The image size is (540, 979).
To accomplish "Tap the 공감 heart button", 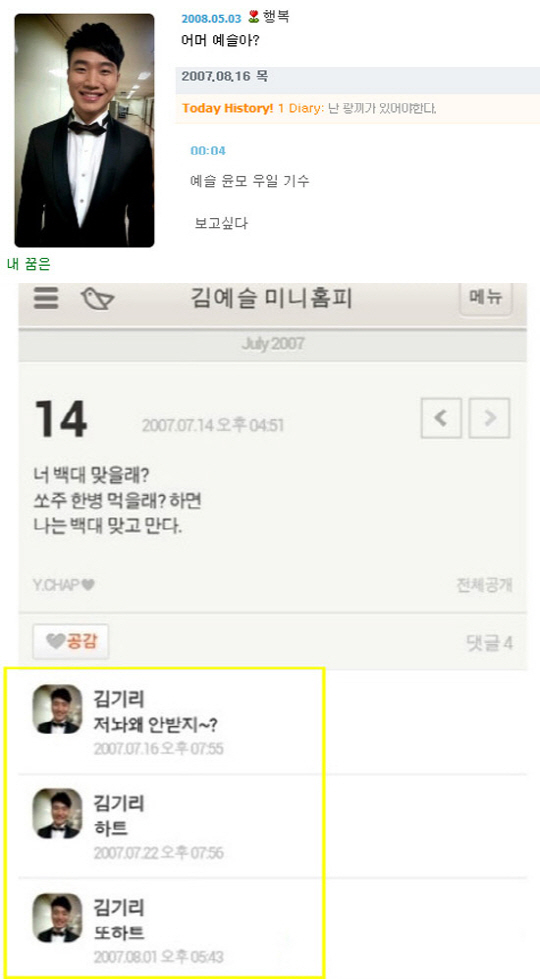I will point(71,641).
